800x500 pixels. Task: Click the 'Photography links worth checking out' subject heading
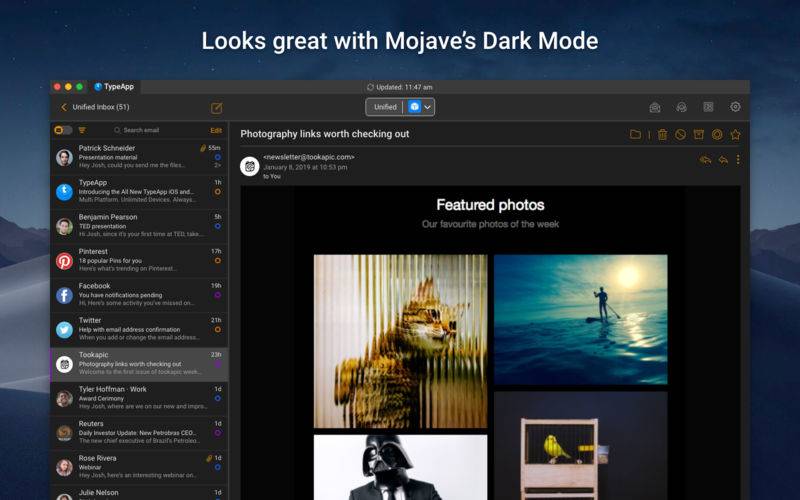click(324, 134)
